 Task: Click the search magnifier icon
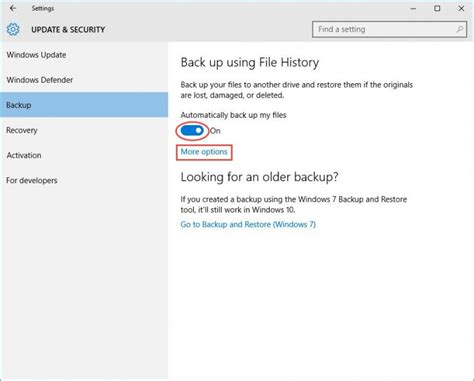(x=460, y=29)
